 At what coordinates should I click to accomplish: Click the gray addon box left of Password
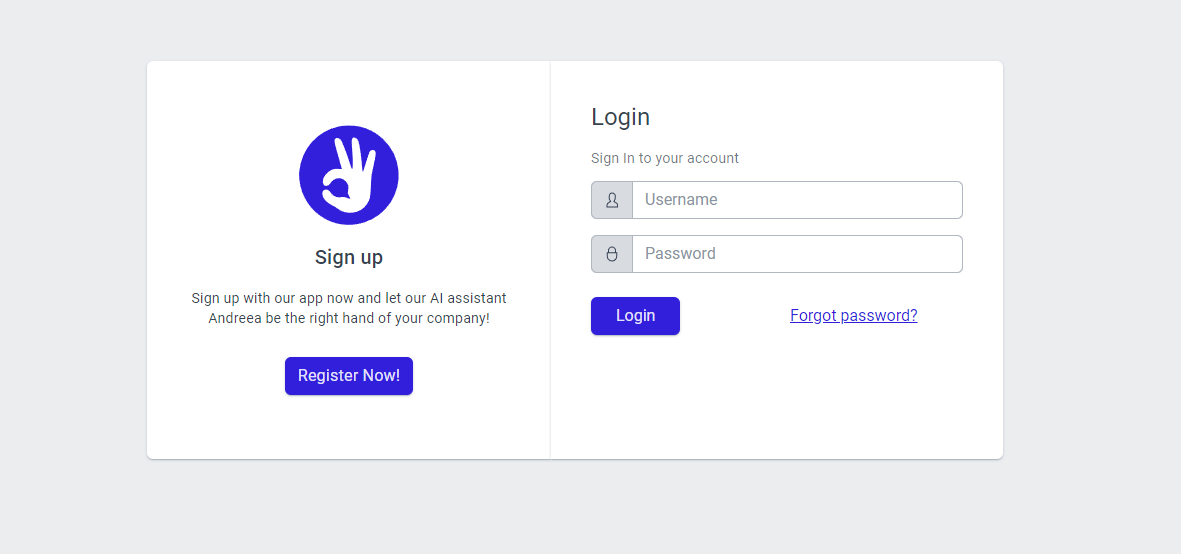coord(612,254)
